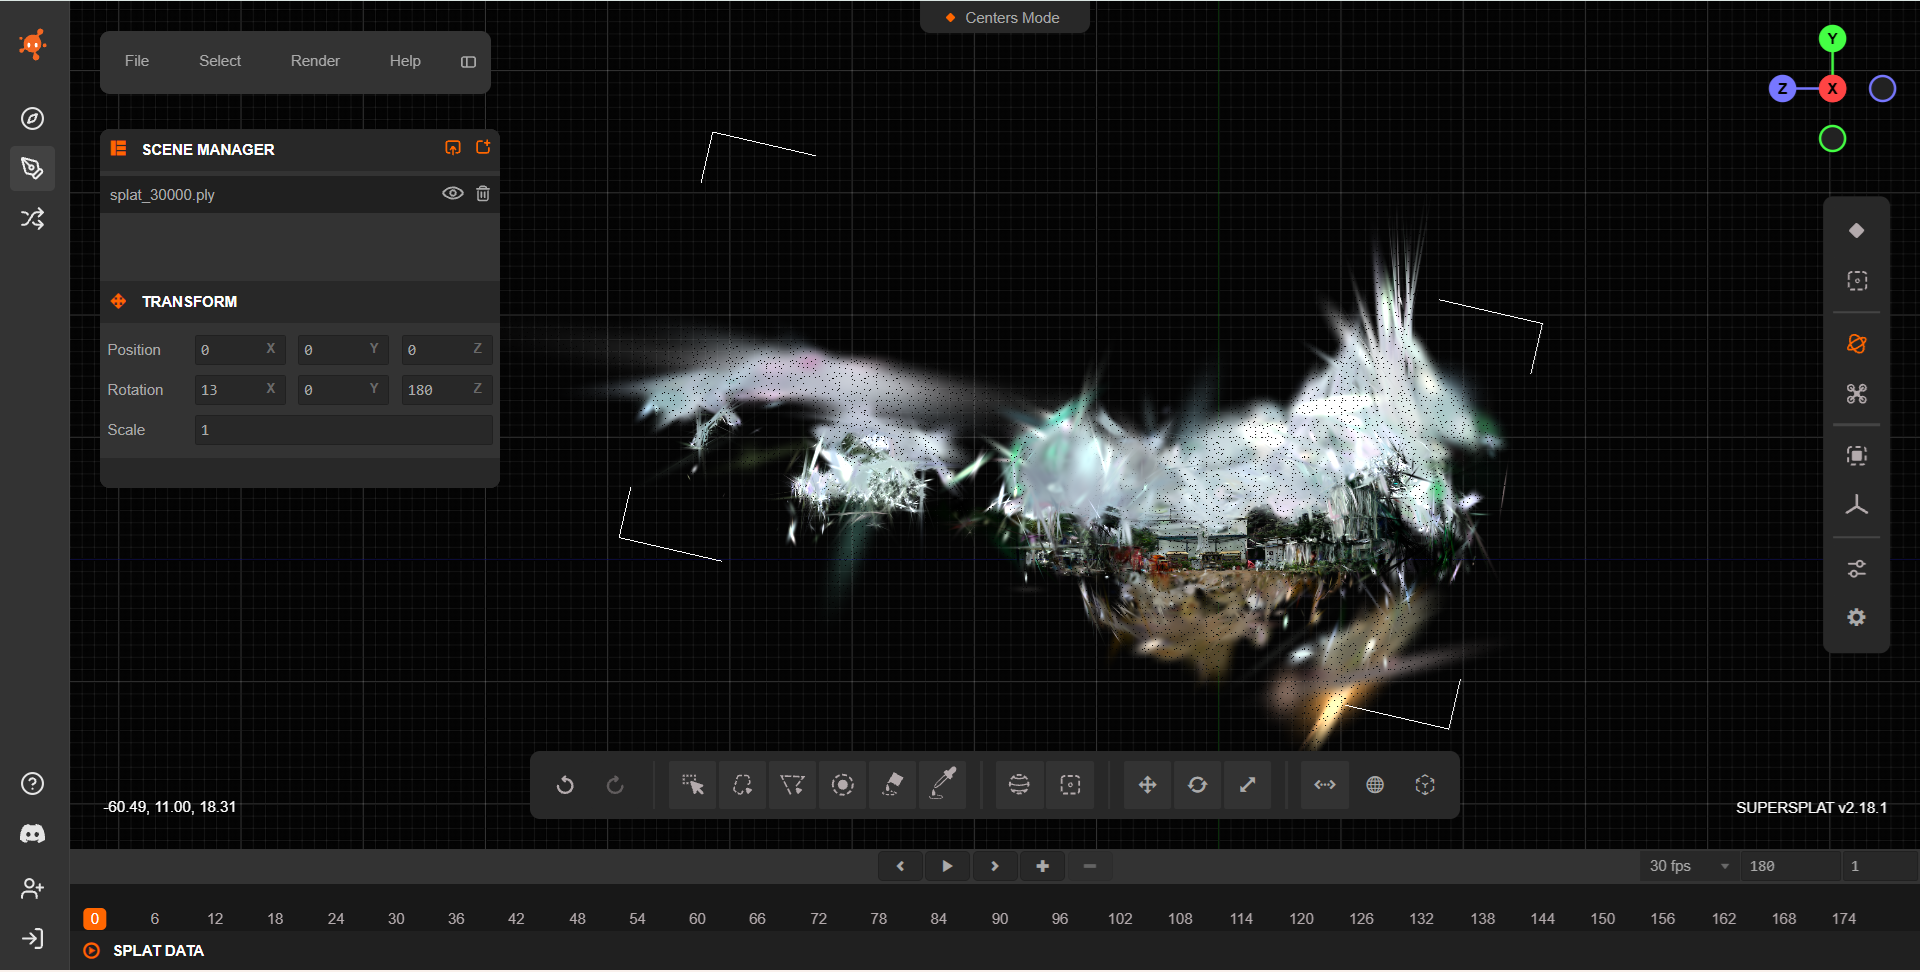Open the Render menu

[x=315, y=61]
